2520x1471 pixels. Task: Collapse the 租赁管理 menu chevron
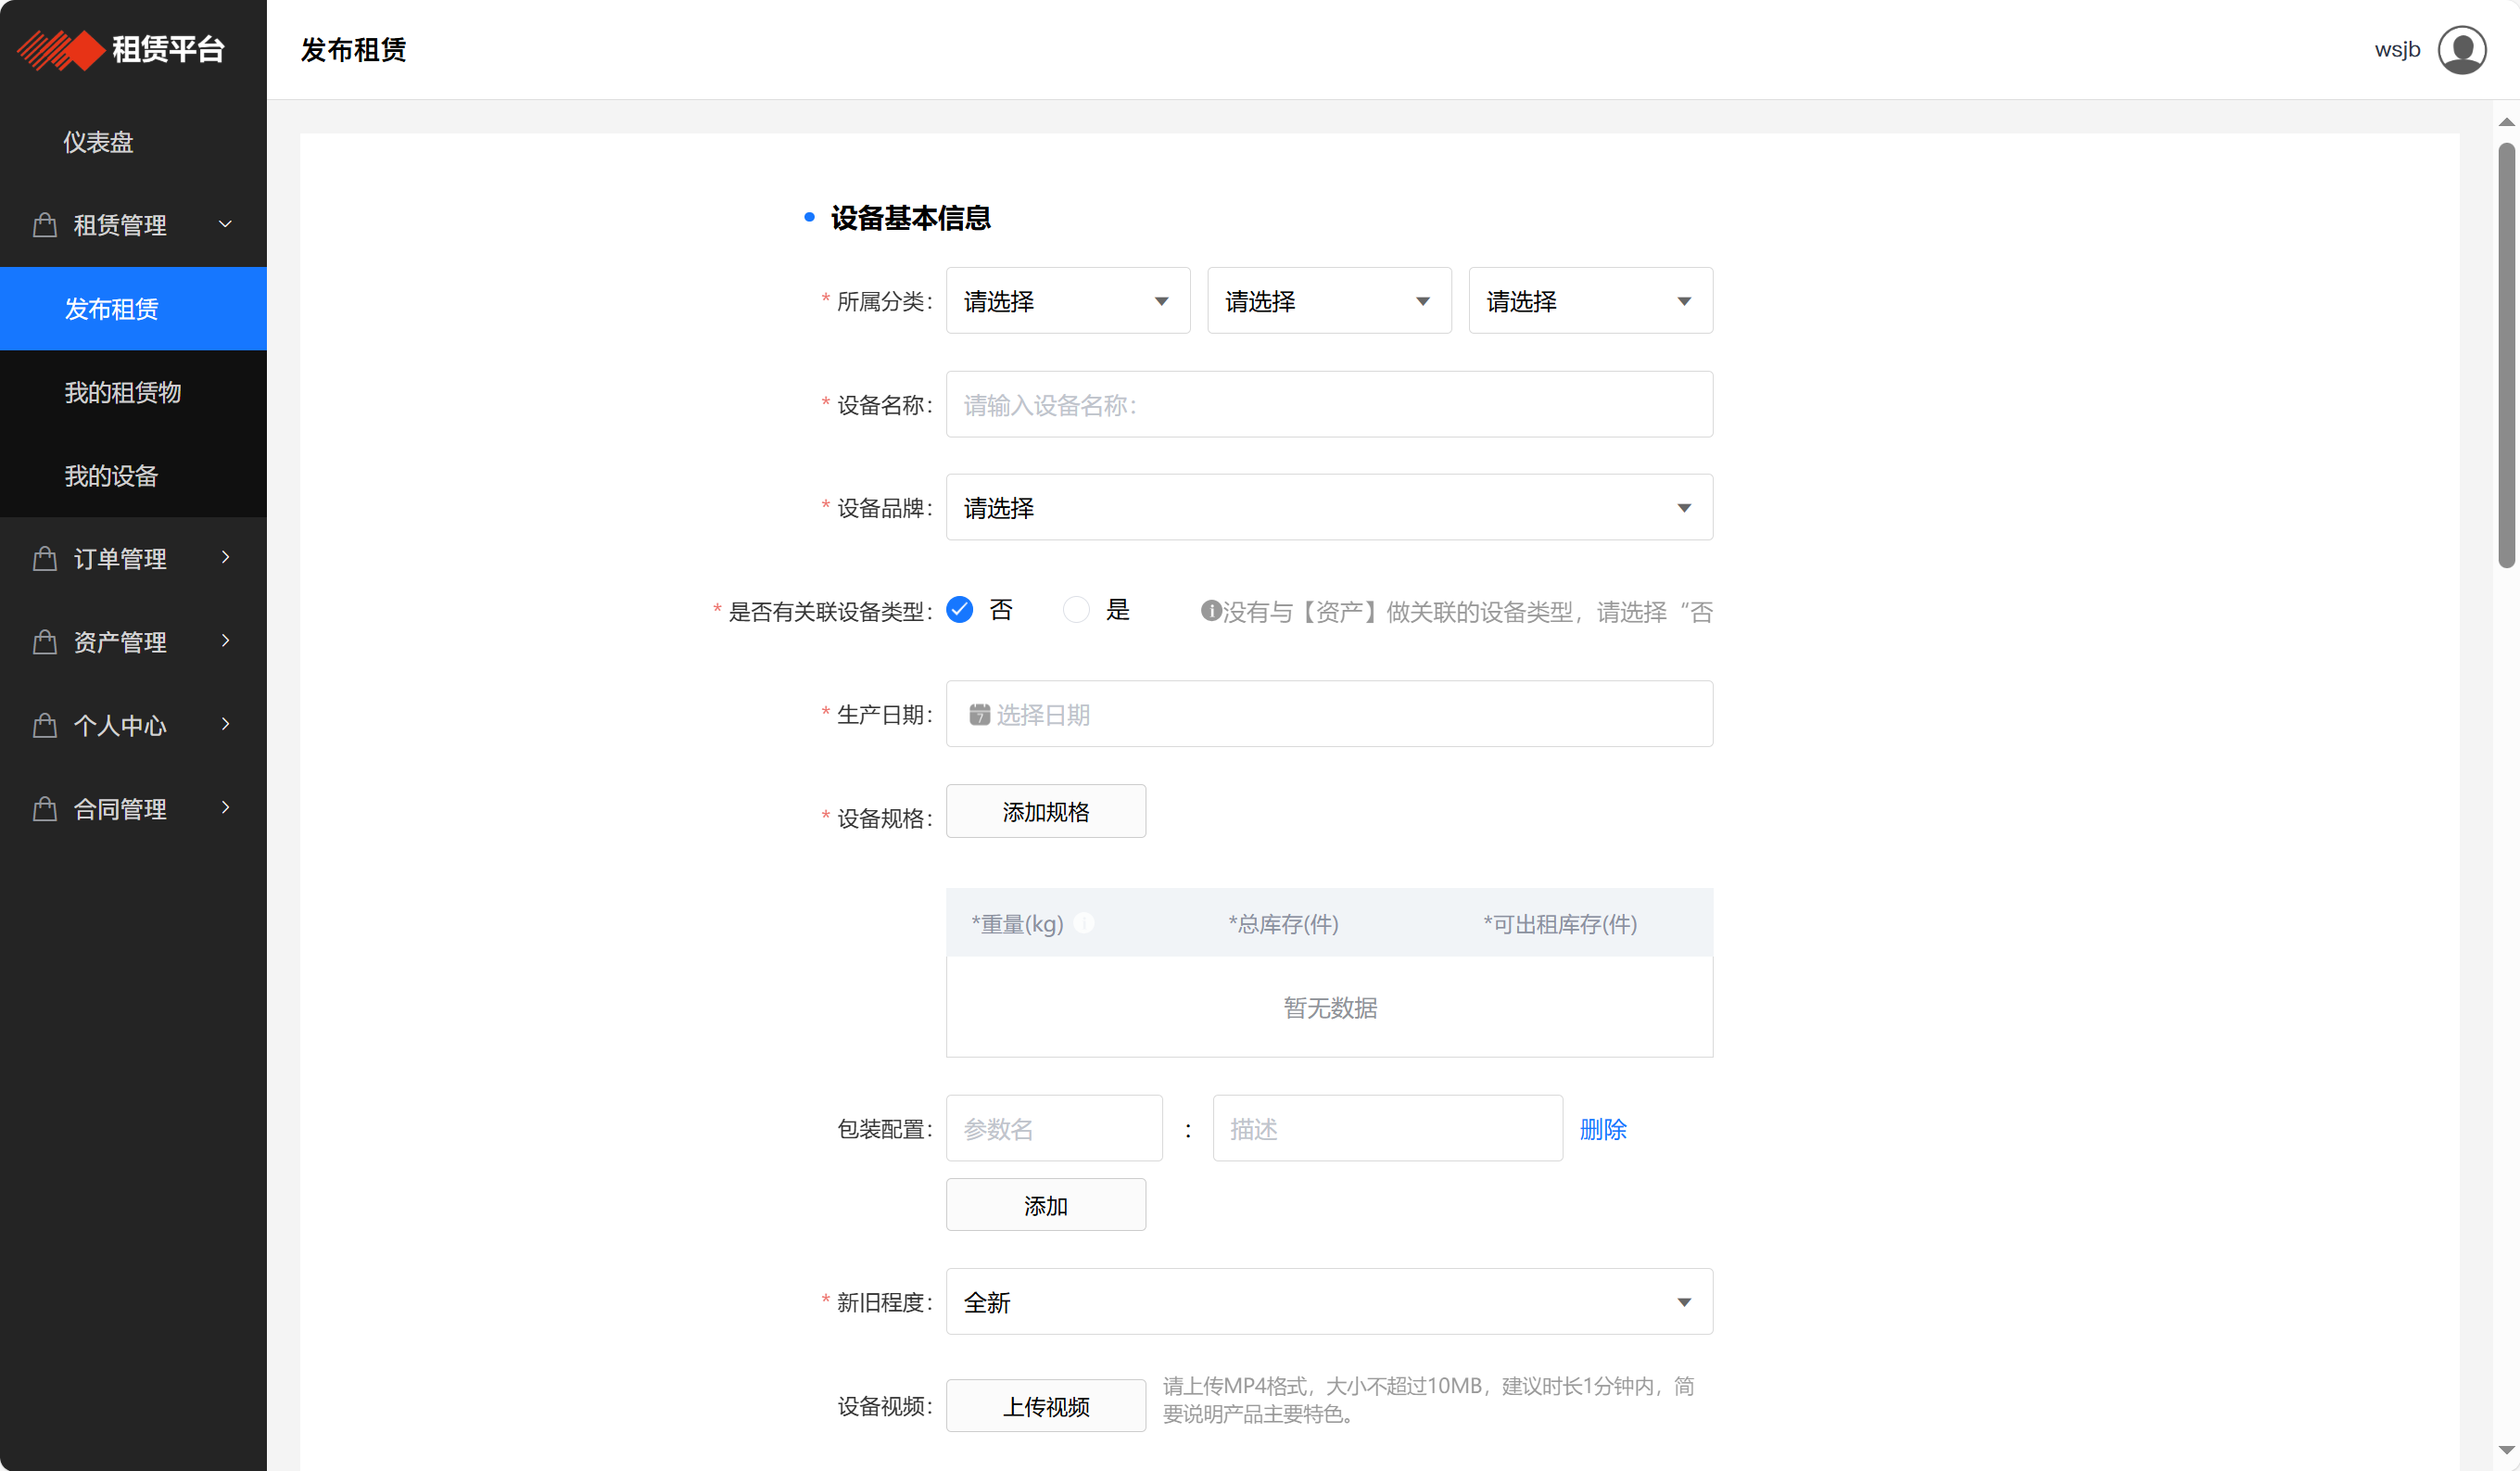(x=225, y=224)
